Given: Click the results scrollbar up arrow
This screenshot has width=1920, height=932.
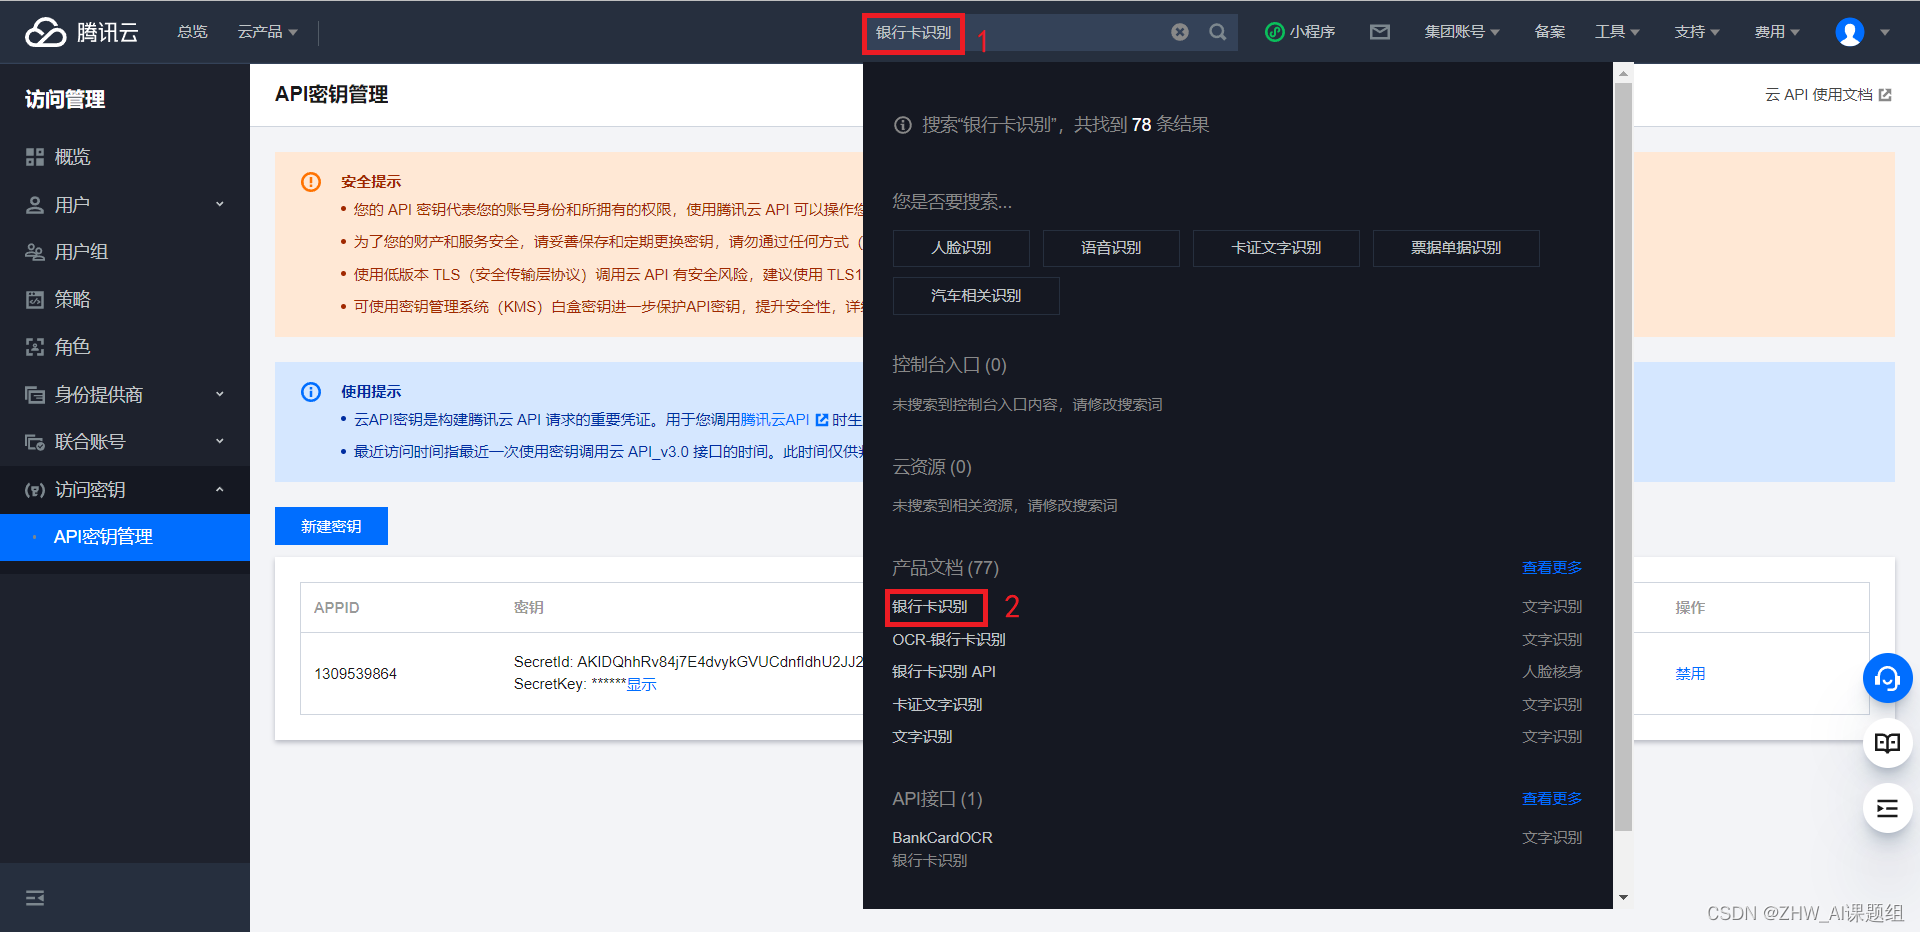Looking at the screenshot, I should tap(1623, 73).
